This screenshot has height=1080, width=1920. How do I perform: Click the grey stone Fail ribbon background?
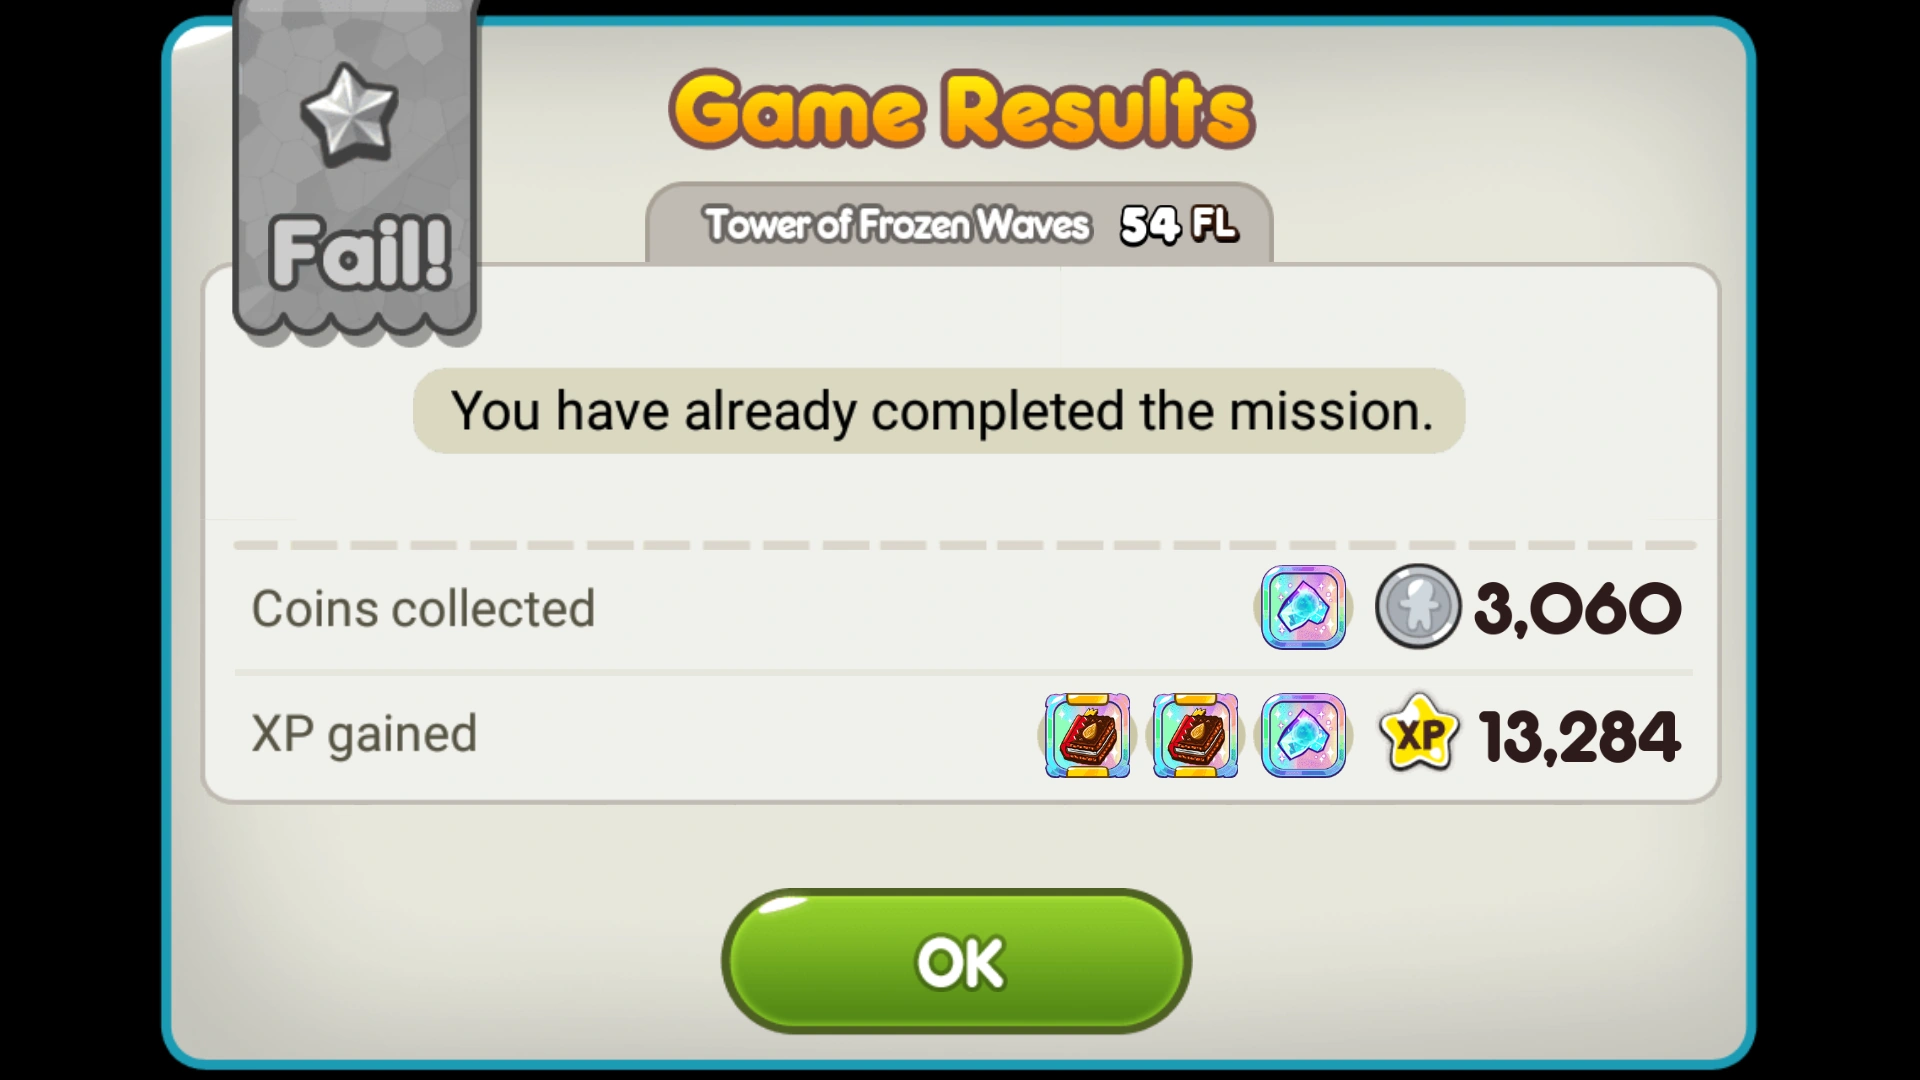pyautogui.click(x=356, y=170)
